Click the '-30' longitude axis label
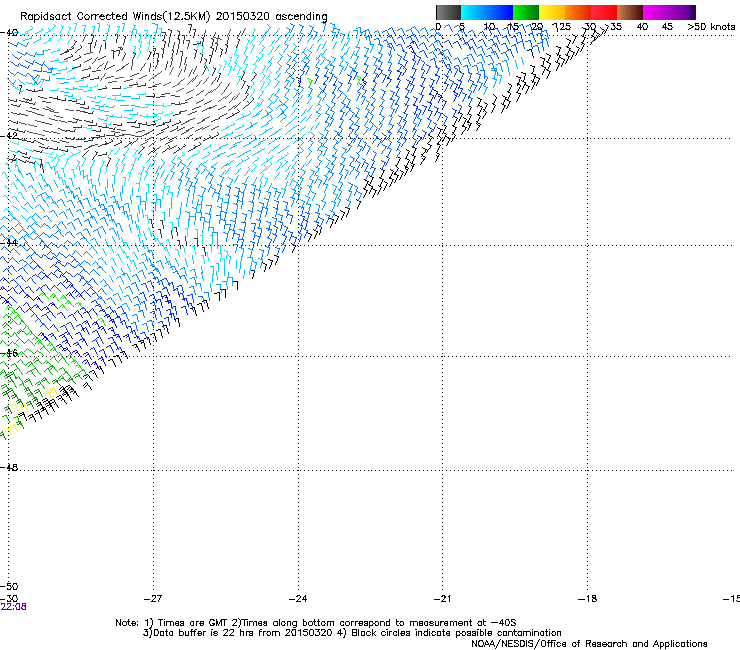This screenshot has height=650, width=740. (x=9, y=598)
